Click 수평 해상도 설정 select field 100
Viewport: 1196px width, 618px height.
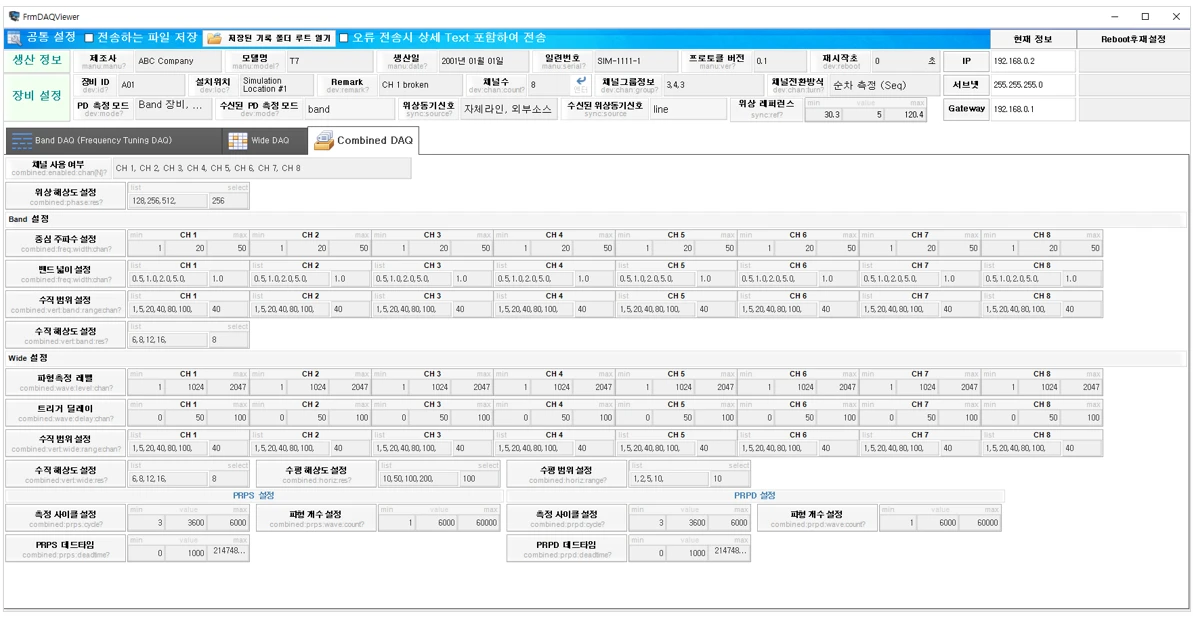tap(480, 478)
